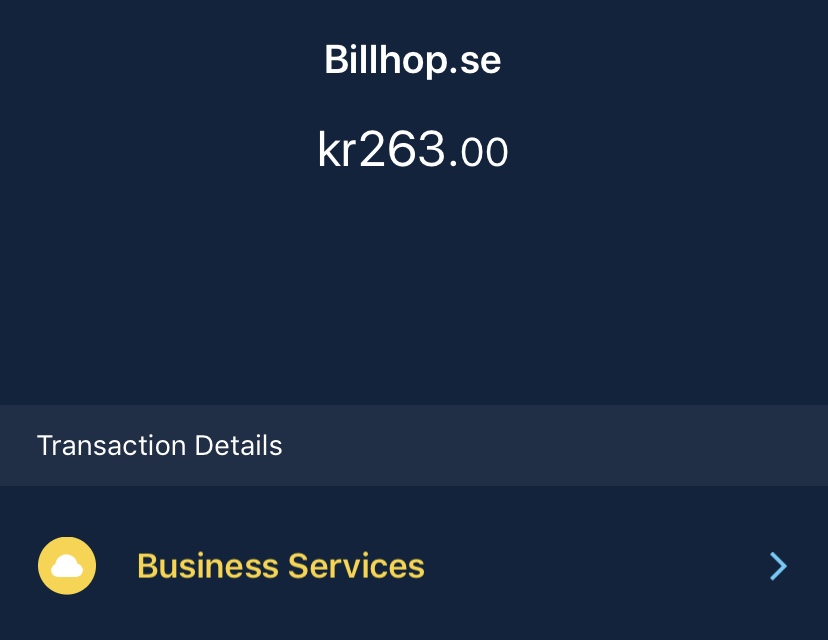Click the word Services in the category

tap(356, 566)
